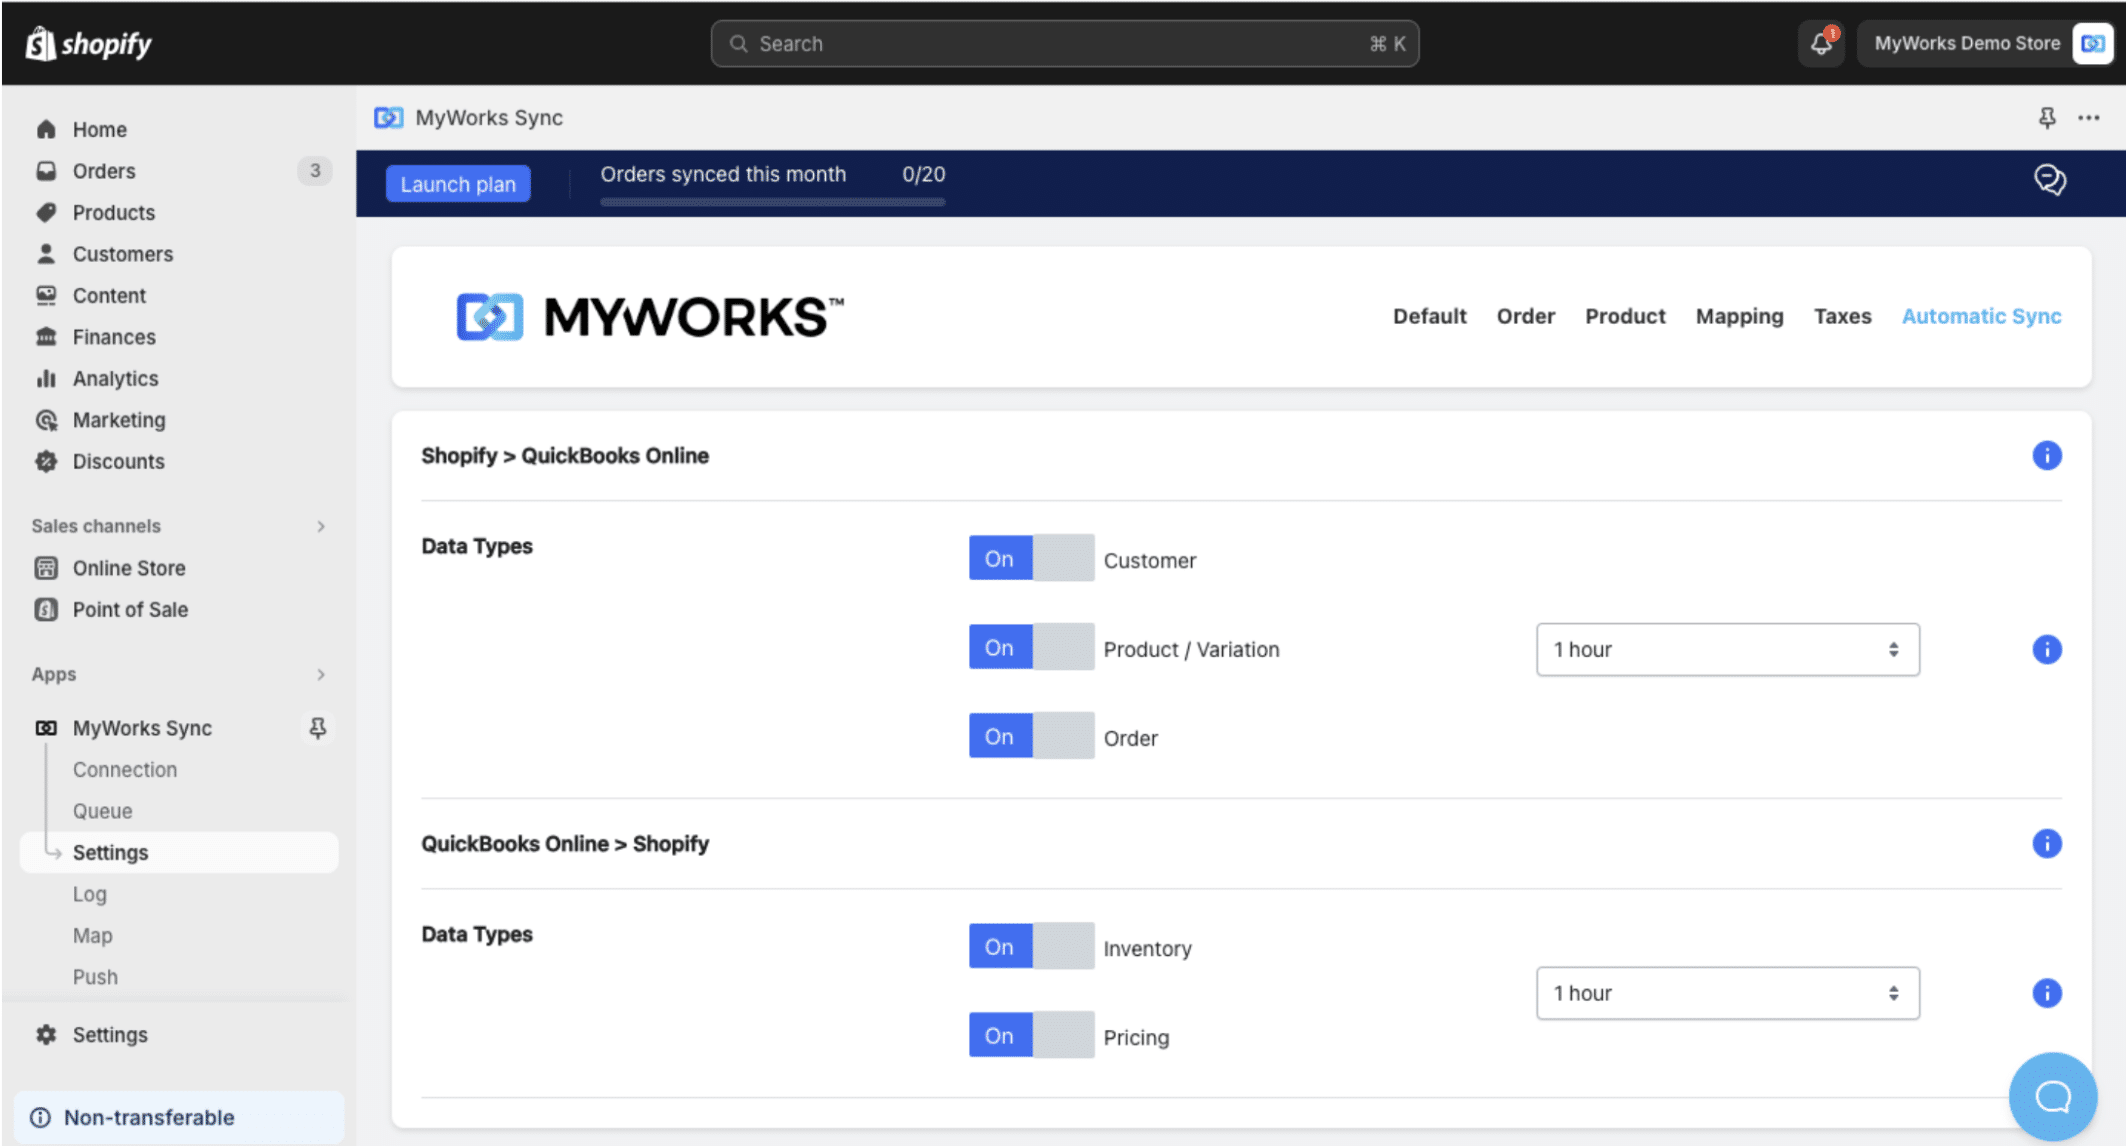Screen dimensions: 2126x1146
Task: Click the Shopify logo
Action: click(x=89, y=43)
